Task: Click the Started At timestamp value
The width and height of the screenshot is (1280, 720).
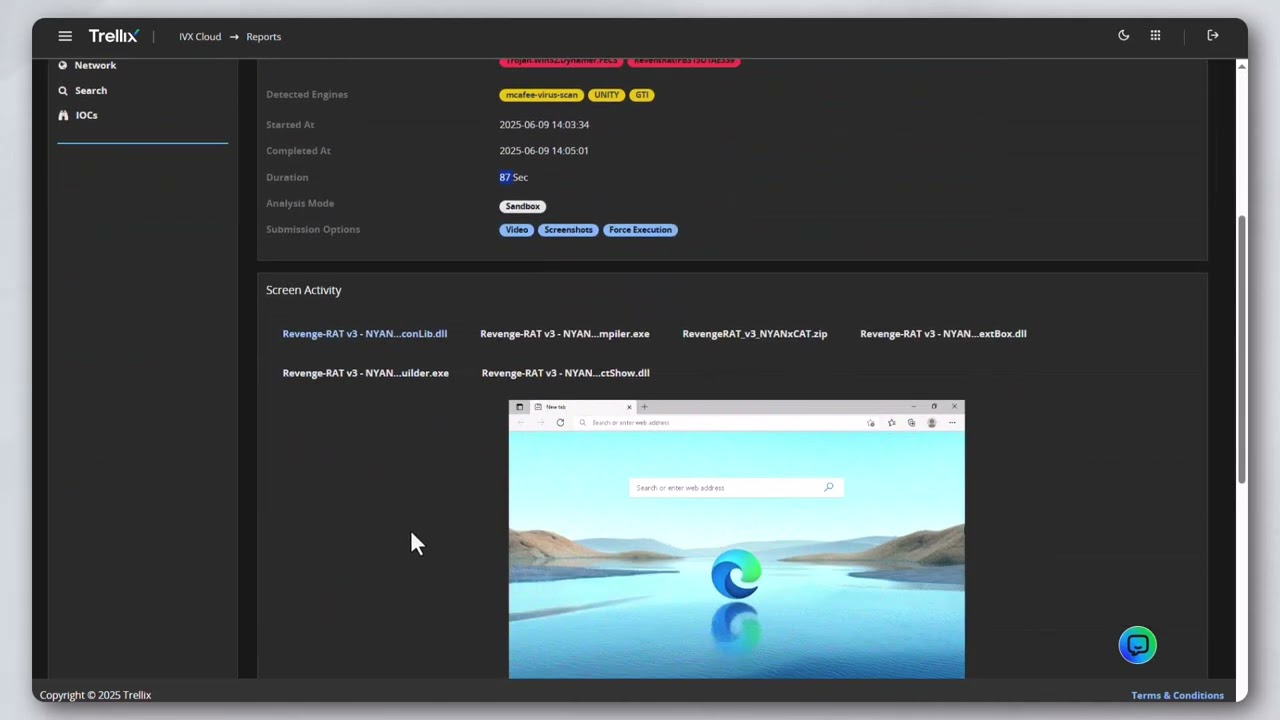Action: click(544, 125)
